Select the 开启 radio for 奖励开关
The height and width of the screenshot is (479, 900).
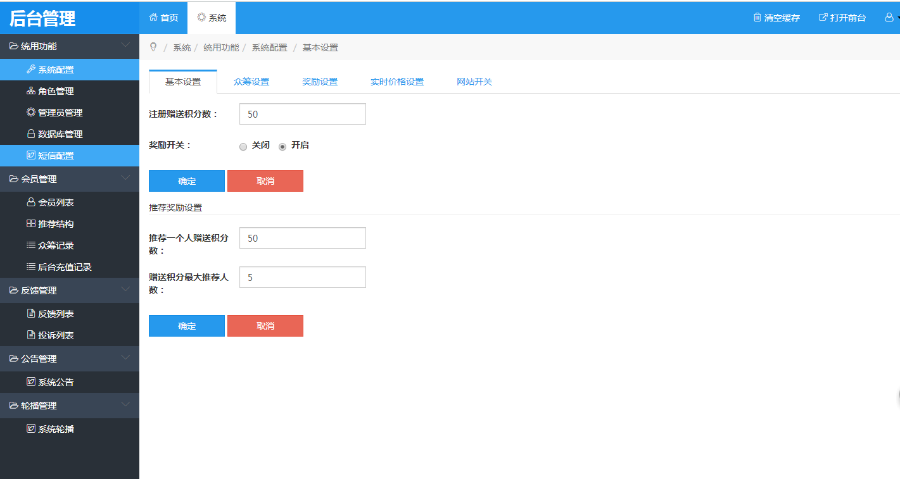coord(282,146)
